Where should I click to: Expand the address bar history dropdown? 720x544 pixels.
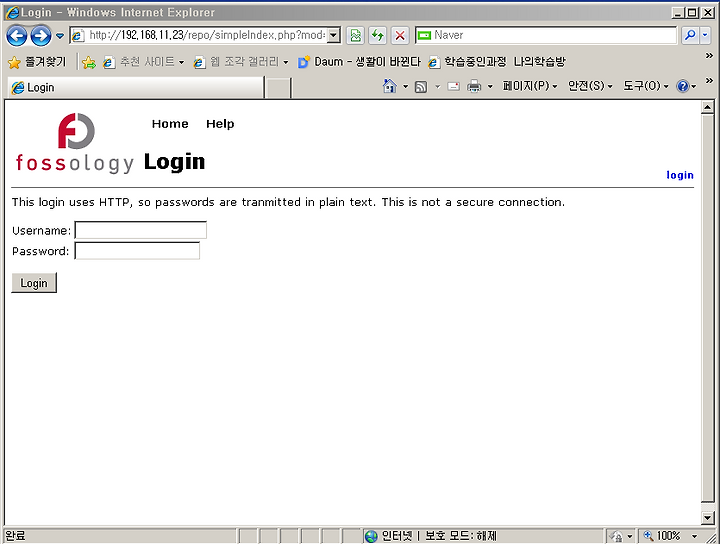(334, 35)
